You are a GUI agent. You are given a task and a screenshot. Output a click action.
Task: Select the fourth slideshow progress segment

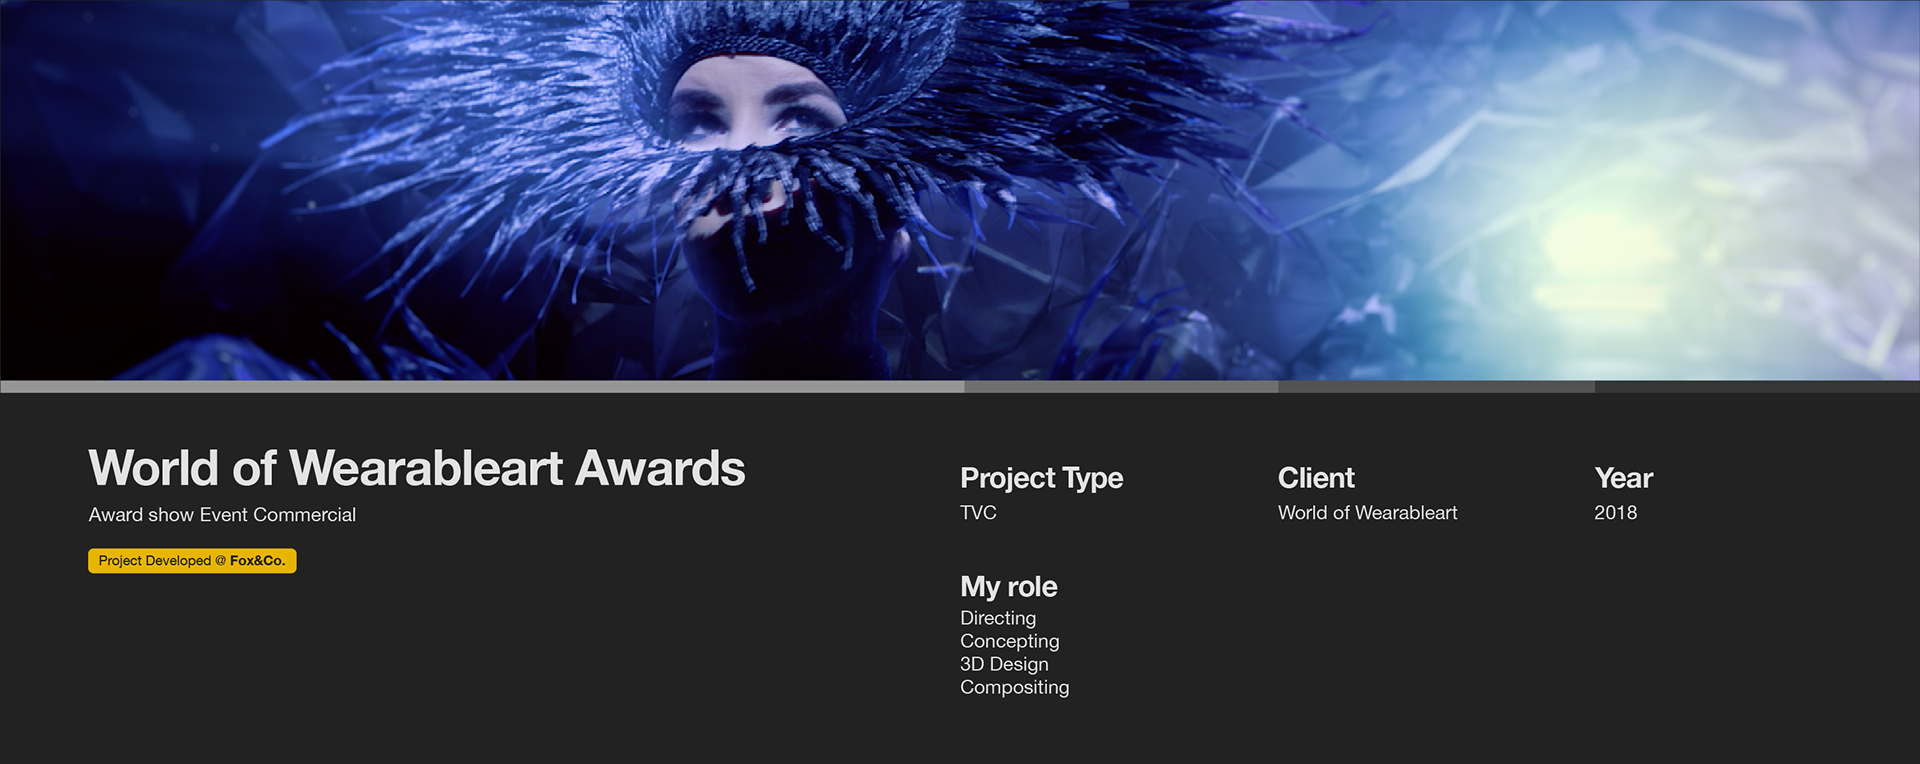point(1757,386)
